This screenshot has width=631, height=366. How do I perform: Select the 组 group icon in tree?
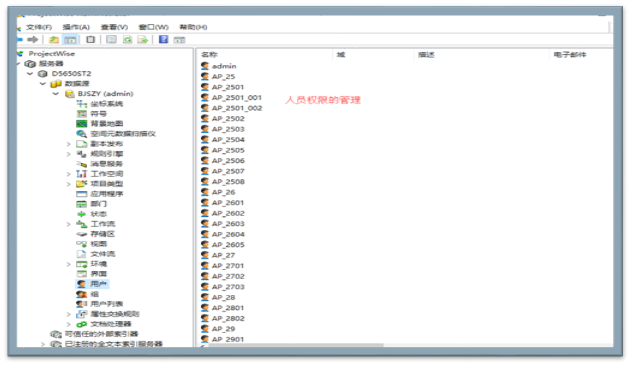[82, 294]
